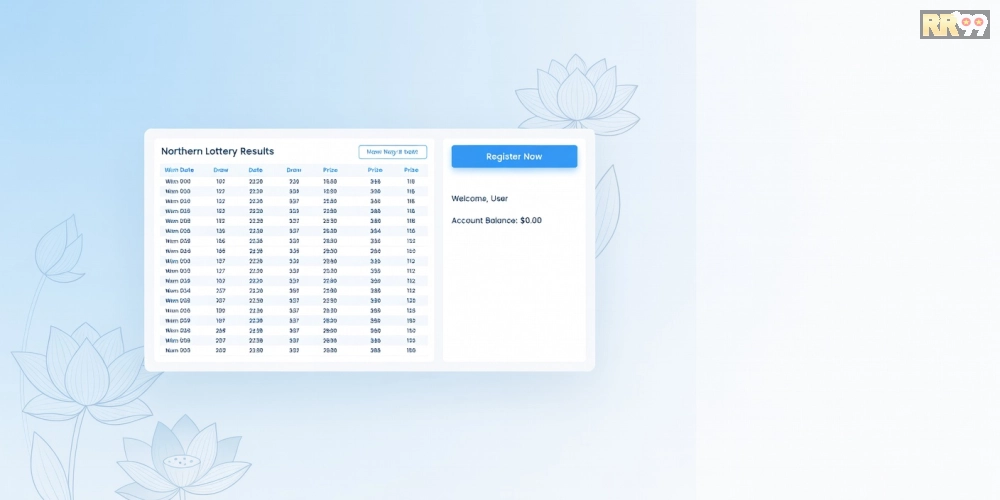Click the first Prize column header
1000x500 pixels.
330,170
